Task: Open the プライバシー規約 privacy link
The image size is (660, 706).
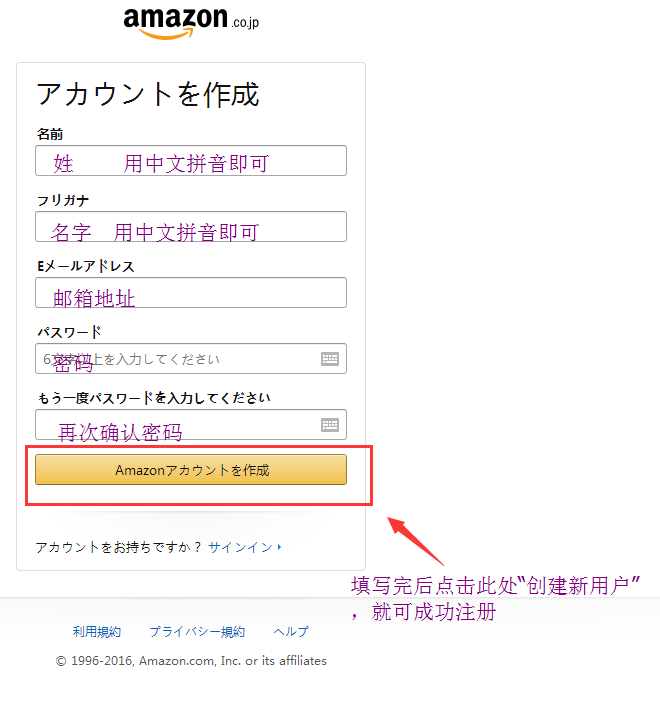Action: [197, 631]
